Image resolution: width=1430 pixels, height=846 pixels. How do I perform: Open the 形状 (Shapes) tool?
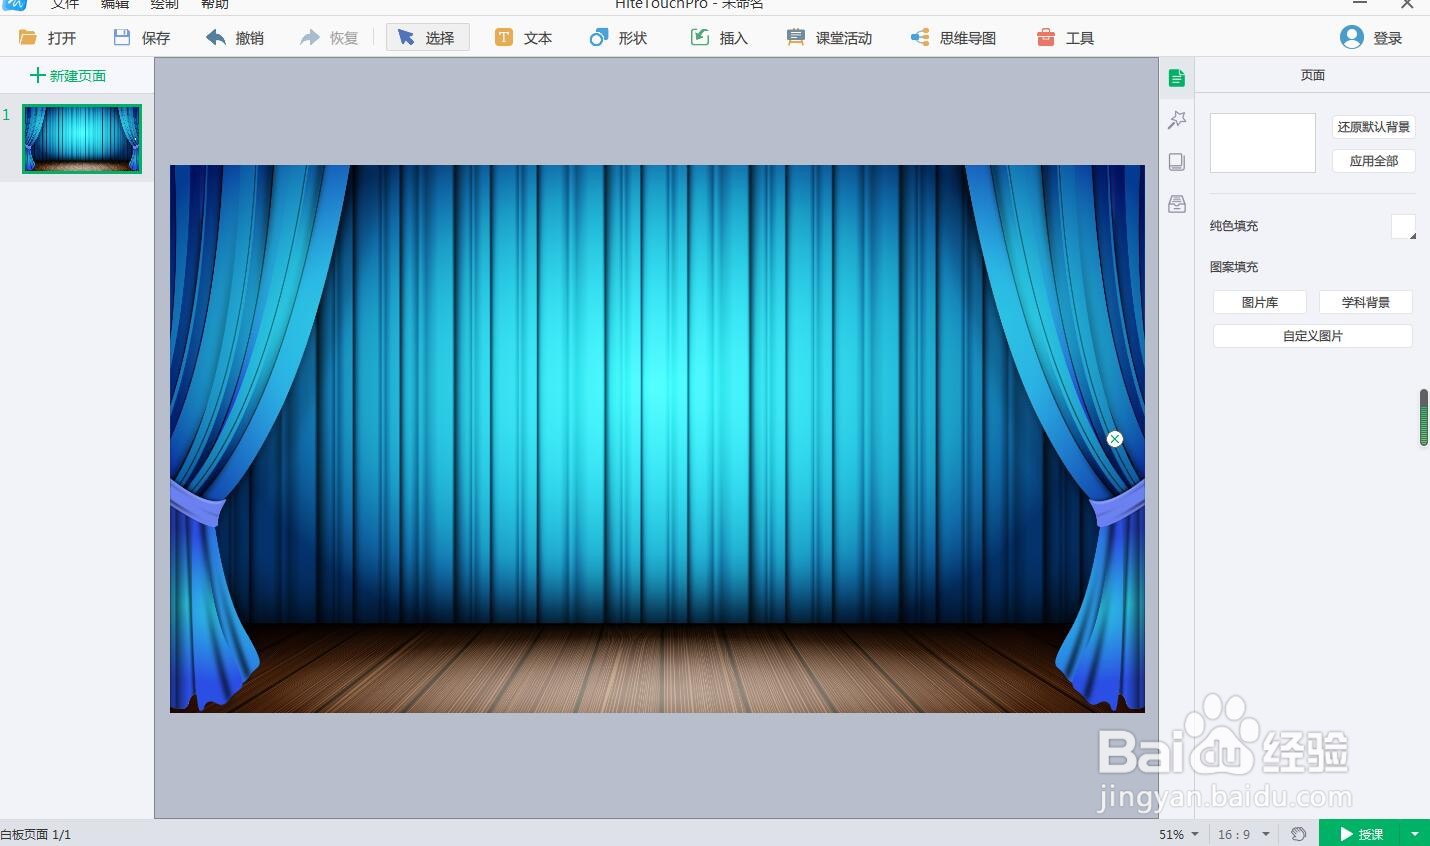[x=618, y=38]
